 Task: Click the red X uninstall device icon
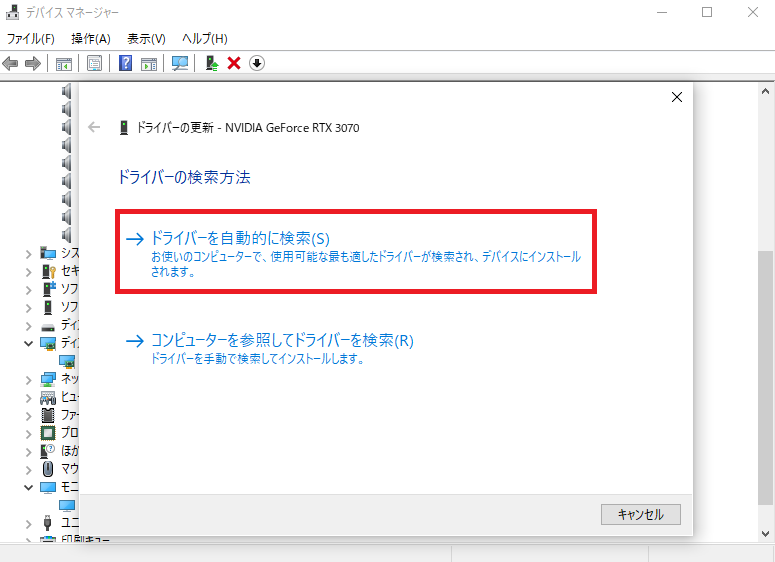pos(234,63)
